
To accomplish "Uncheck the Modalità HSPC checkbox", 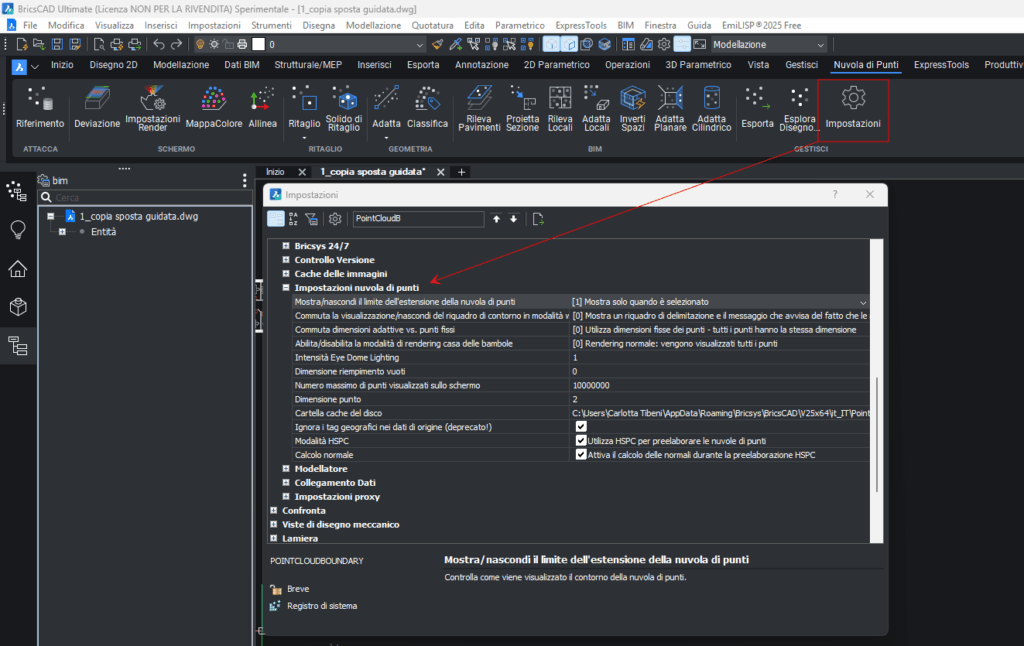I will (581, 440).
